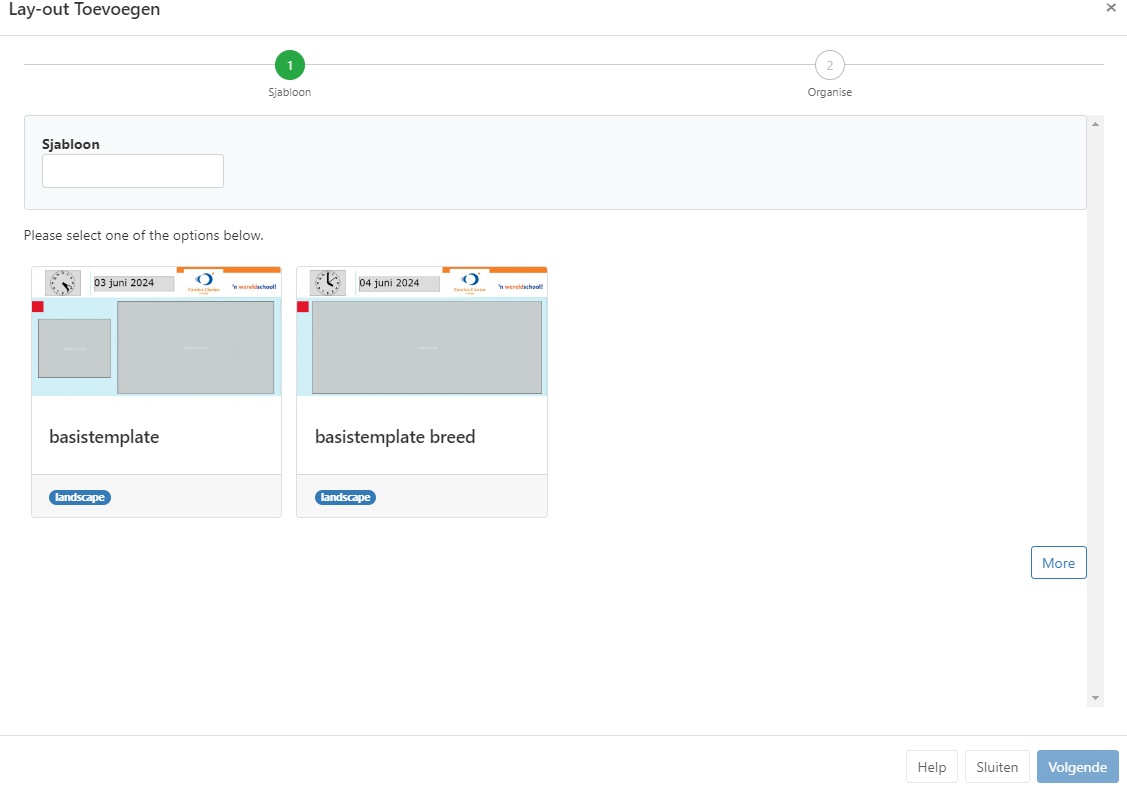Focus the Sjabloon search field
This screenshot has height=793, width=1127.
(x=133, y=171)
